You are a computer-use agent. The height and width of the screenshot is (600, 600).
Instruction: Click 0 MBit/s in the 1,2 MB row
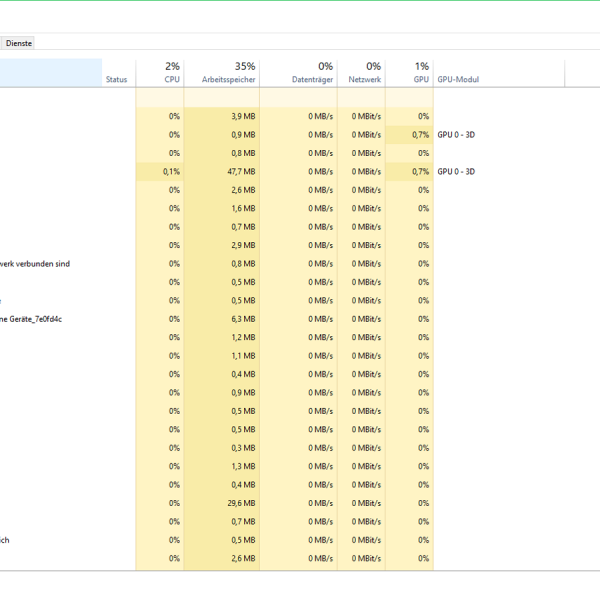click(x=366, y=338)
